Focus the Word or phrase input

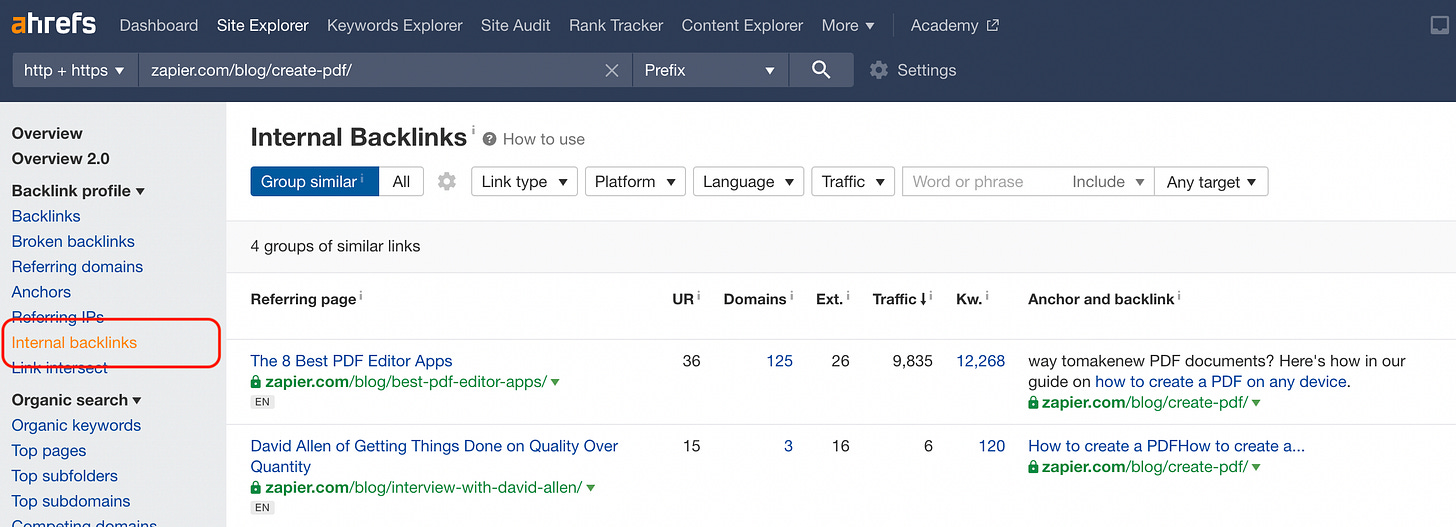(984, 182)
